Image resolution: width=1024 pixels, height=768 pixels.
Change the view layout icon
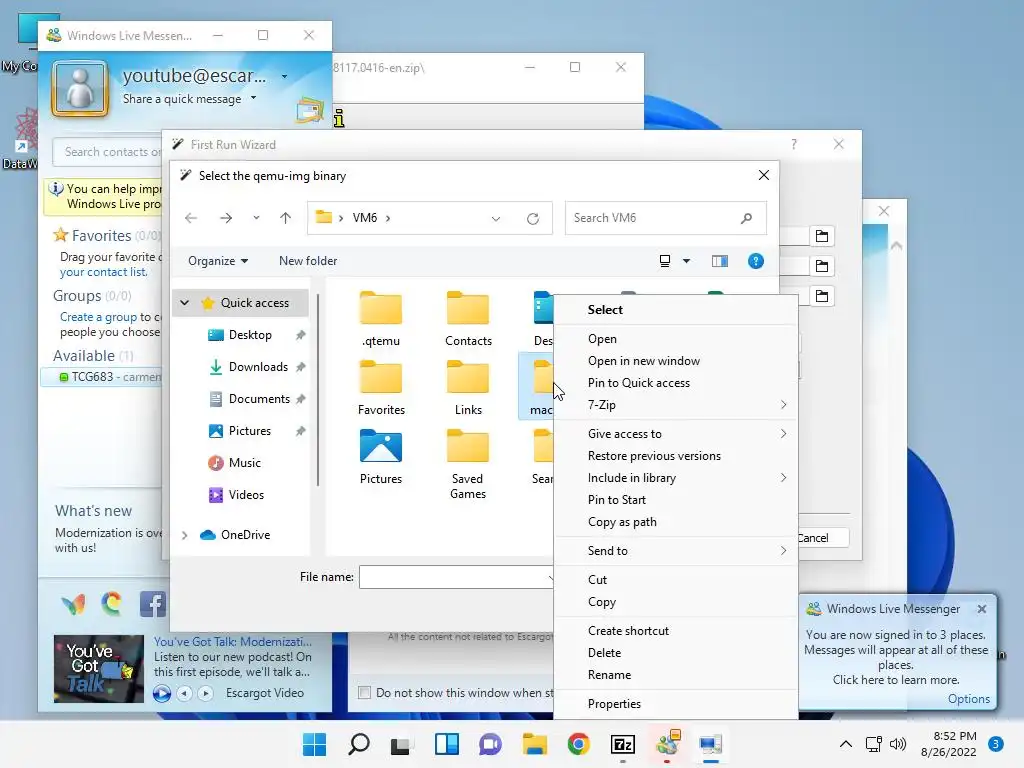pos(665,261)
